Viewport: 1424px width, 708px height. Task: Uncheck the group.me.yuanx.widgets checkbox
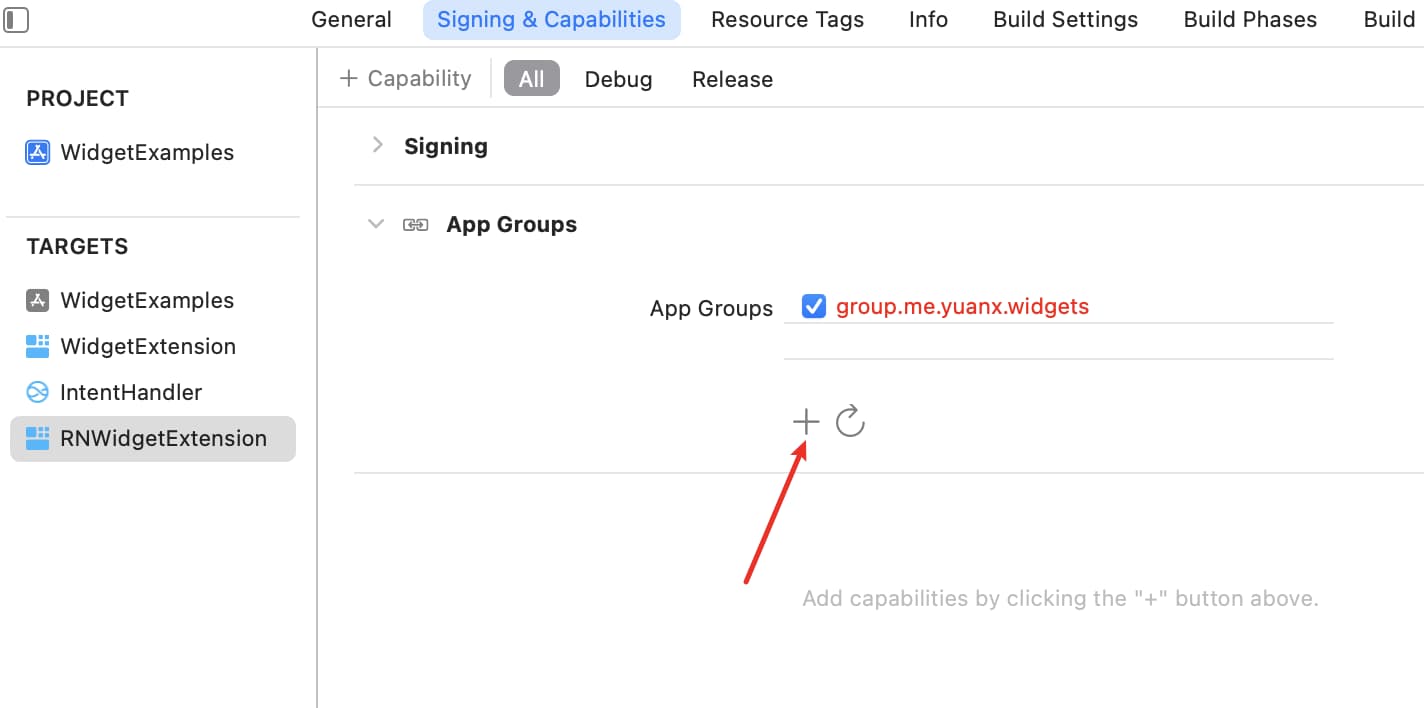point(814,306)
